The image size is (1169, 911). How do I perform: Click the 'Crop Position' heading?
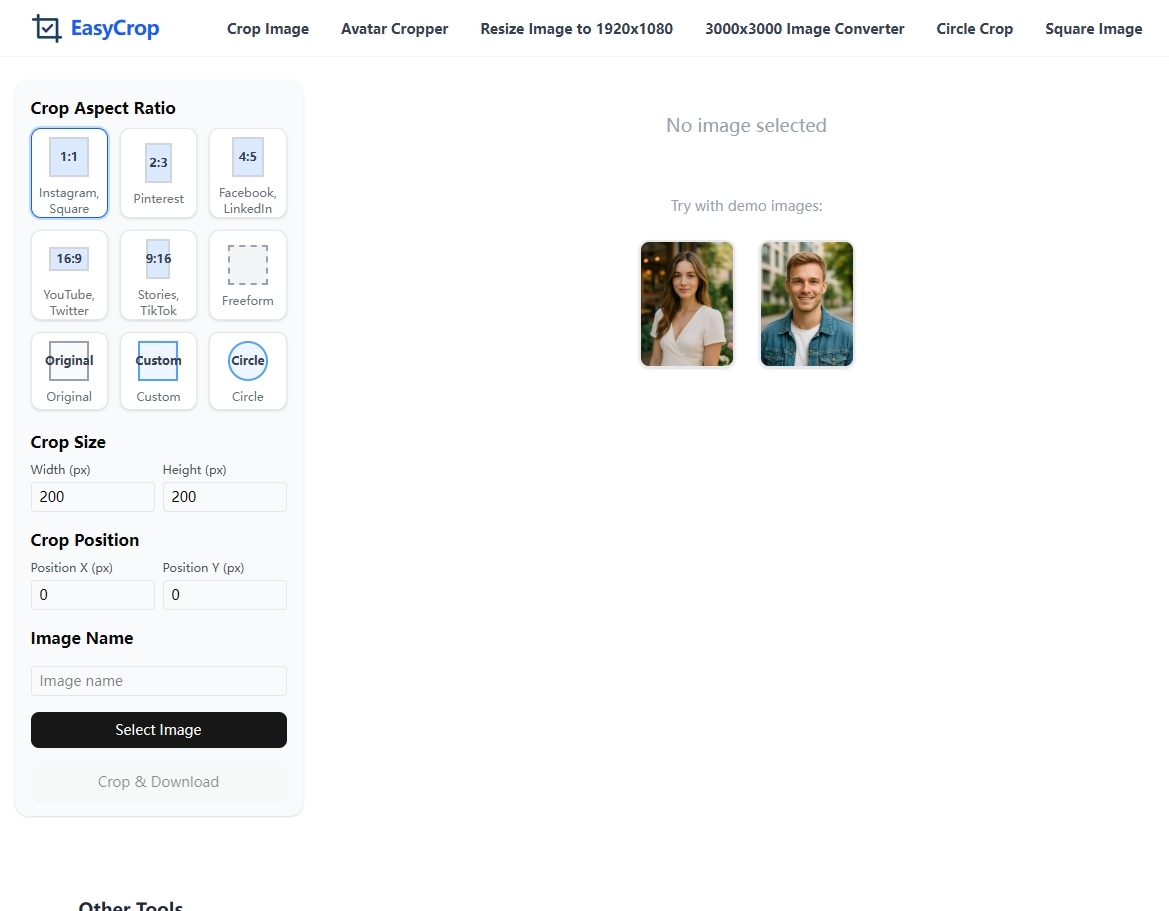coord(84,540)
